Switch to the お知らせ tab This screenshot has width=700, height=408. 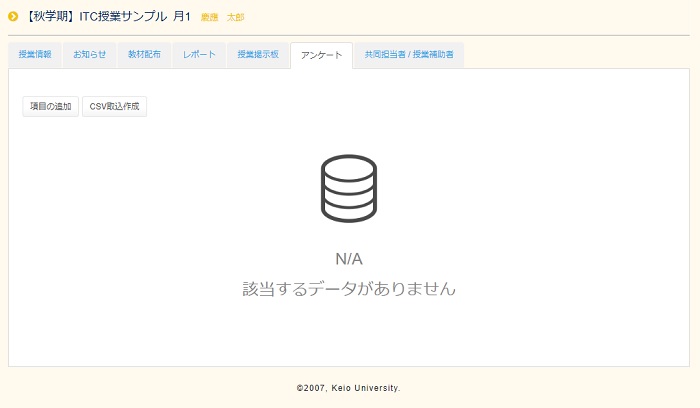(x=89, y=55)
